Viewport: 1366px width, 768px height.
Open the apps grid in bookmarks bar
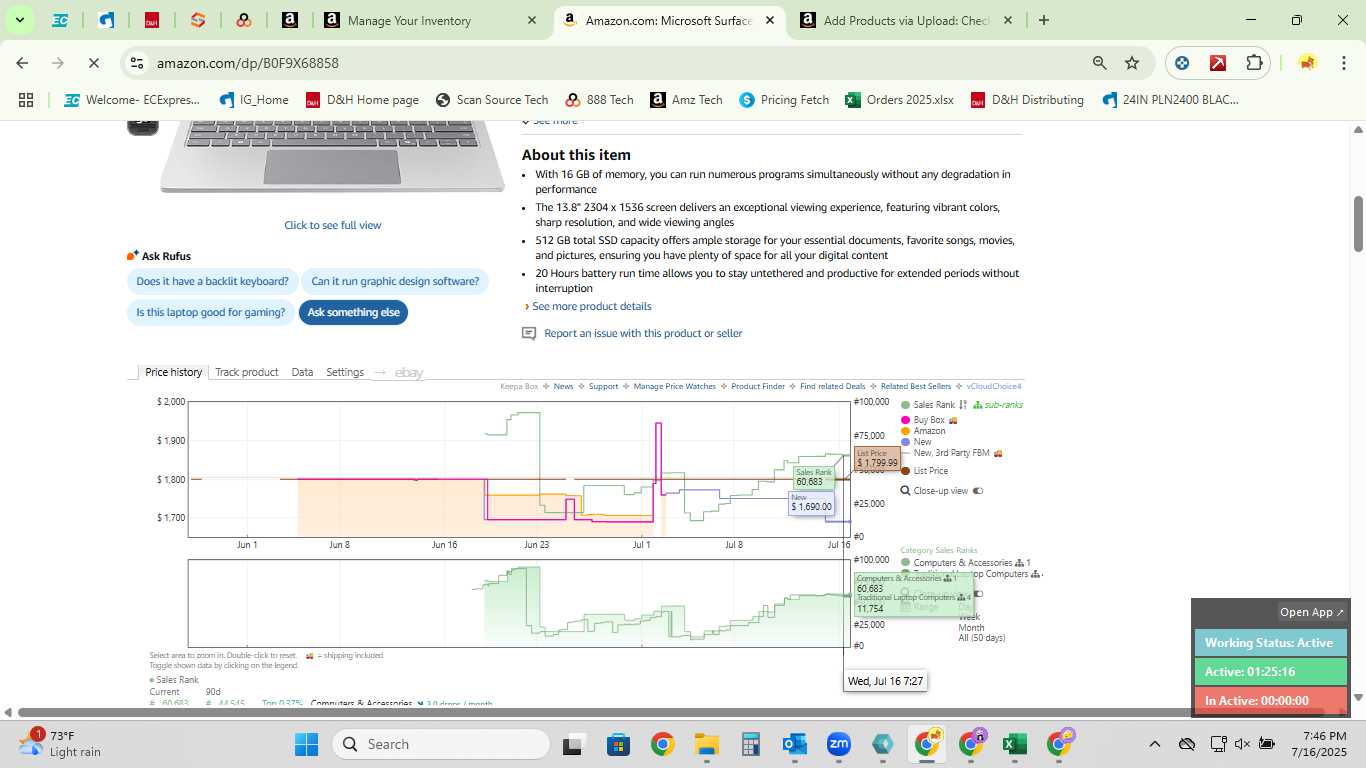coord(26,100)
